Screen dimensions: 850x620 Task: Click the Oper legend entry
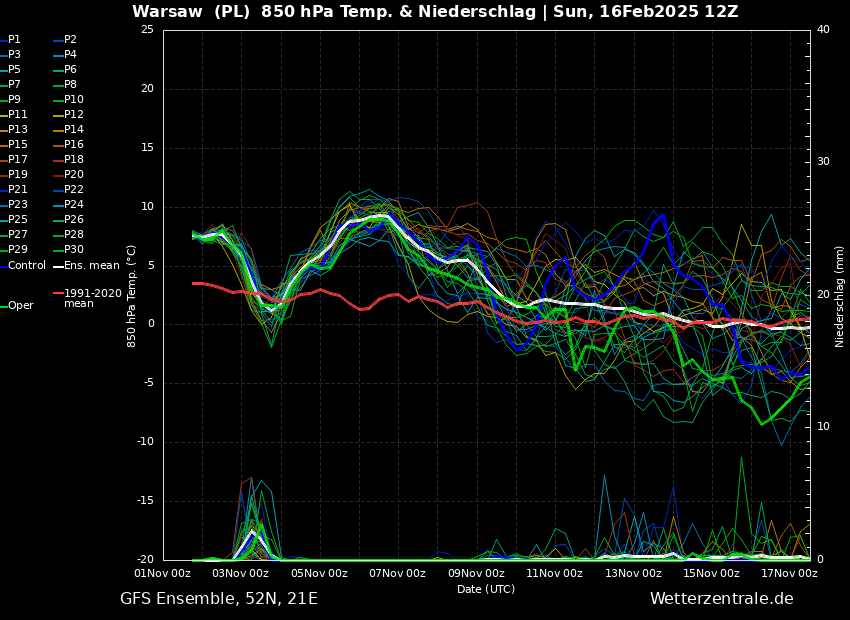(x=20, y=306)
